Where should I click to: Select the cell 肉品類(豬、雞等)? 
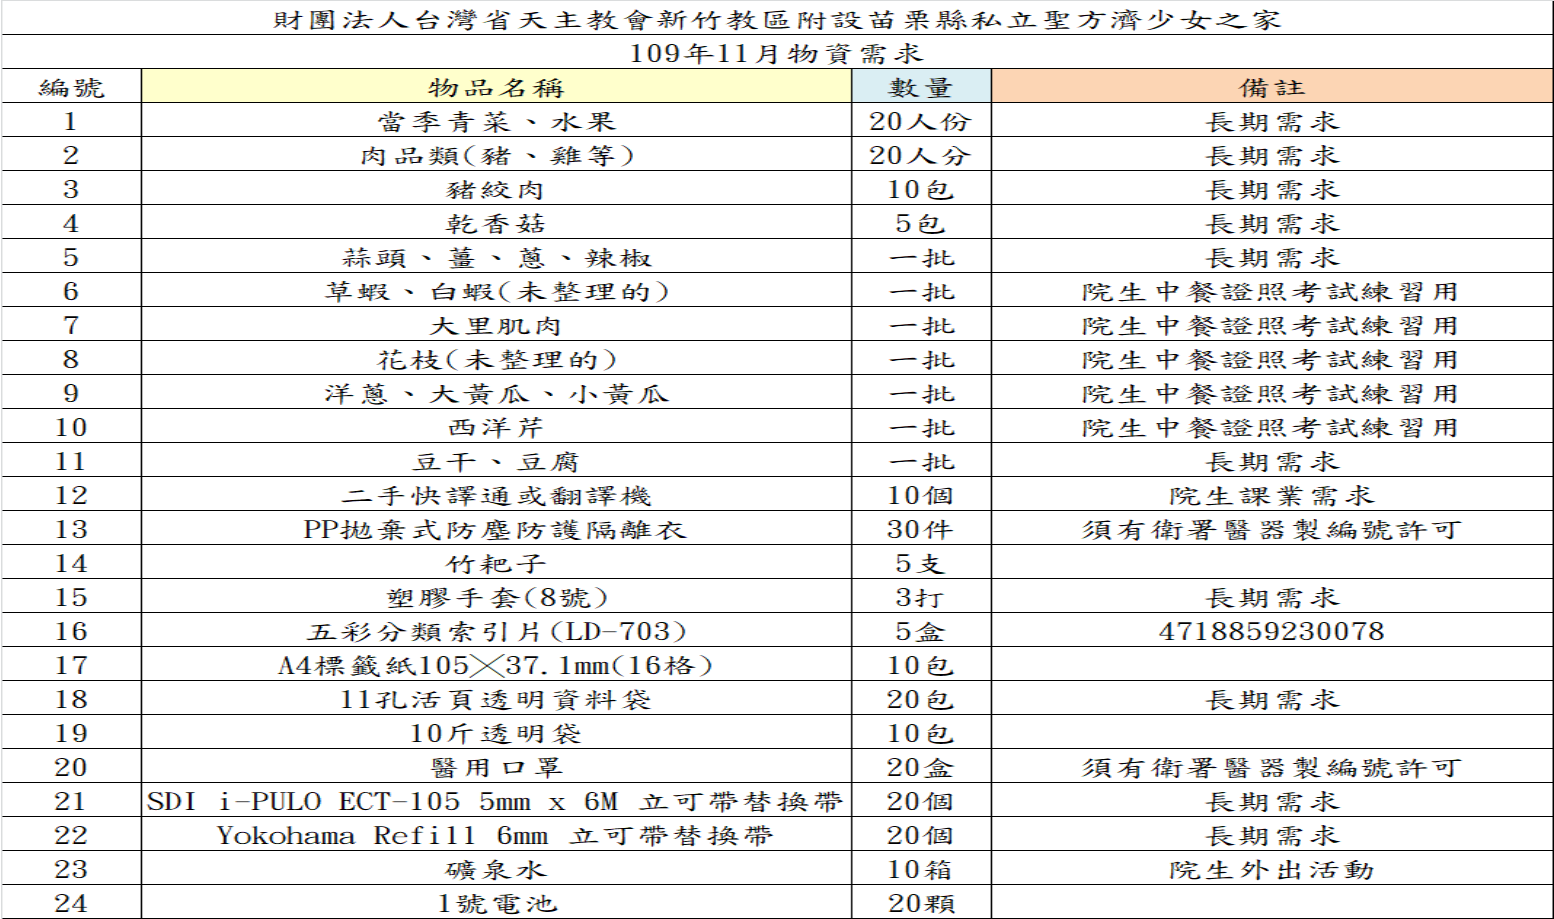(x=496, y=155)
